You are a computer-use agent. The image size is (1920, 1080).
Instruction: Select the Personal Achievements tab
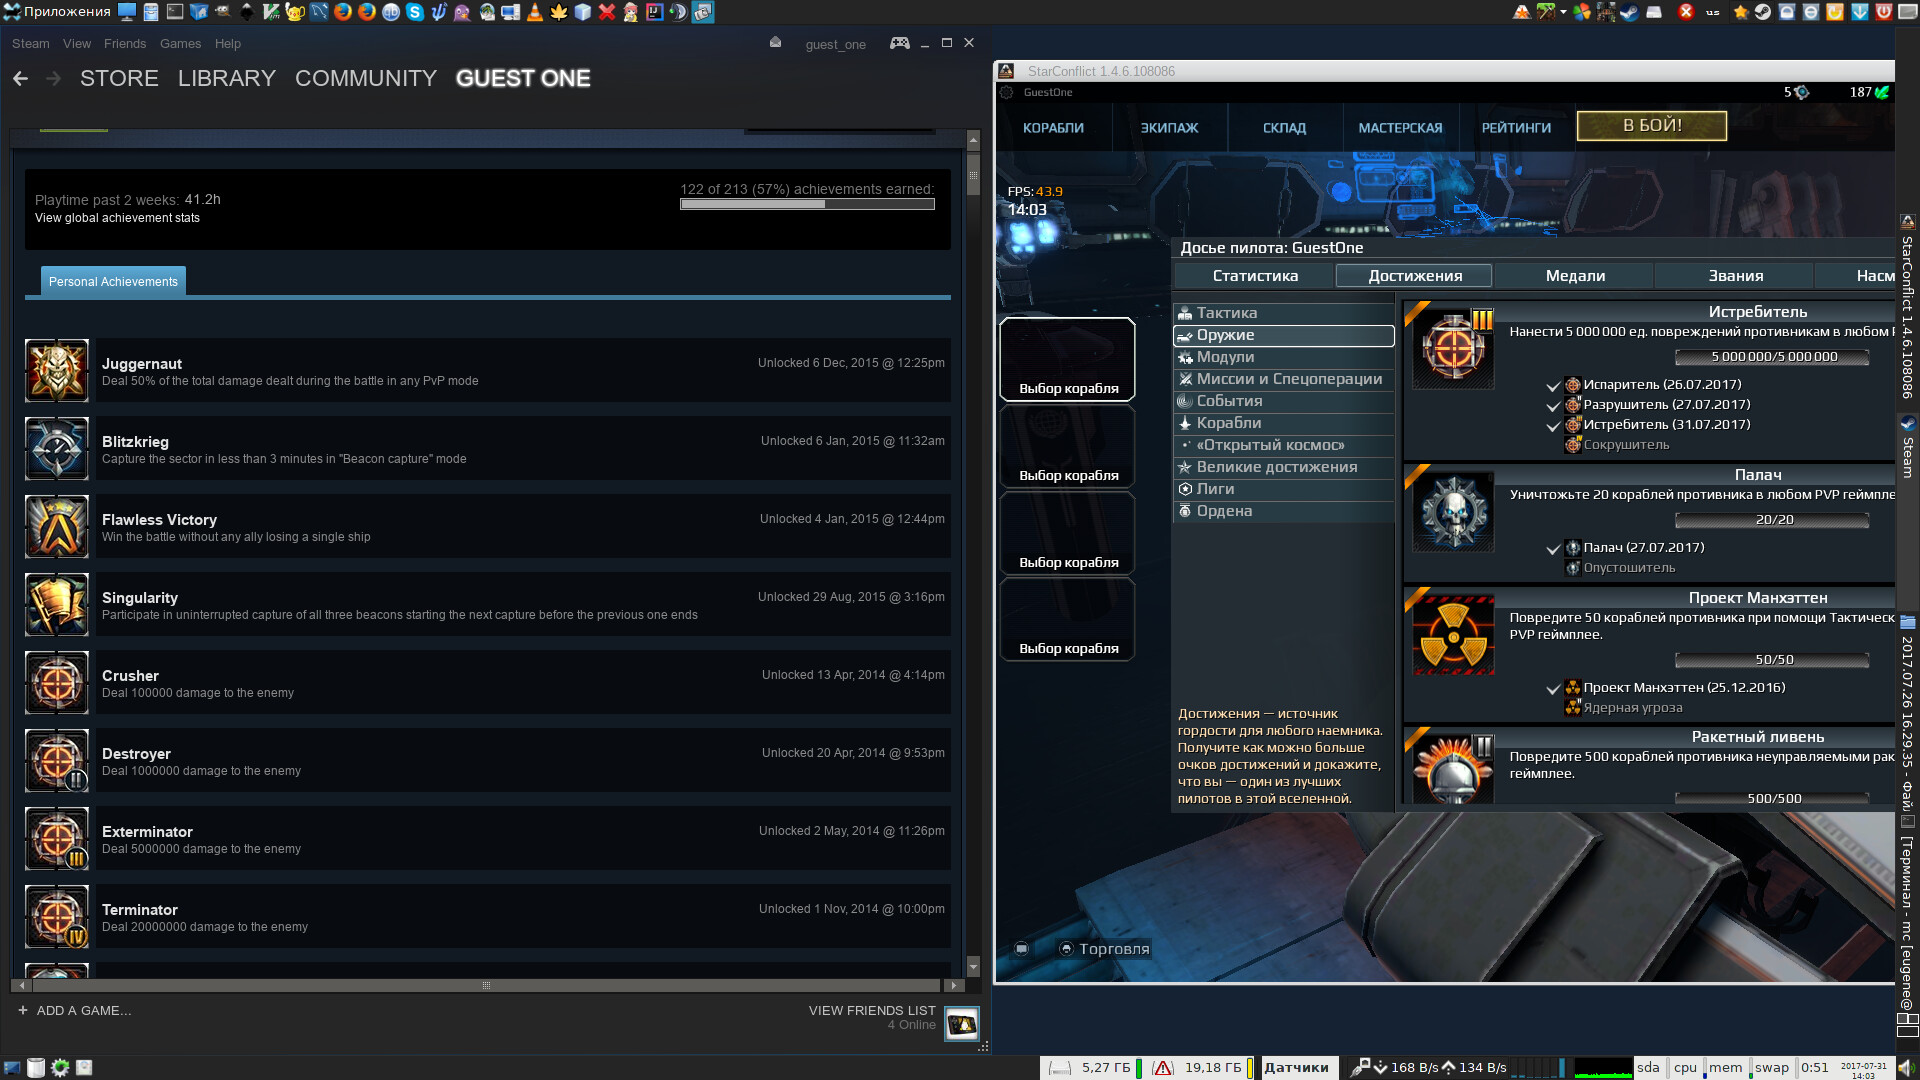[x=113, y=281]
